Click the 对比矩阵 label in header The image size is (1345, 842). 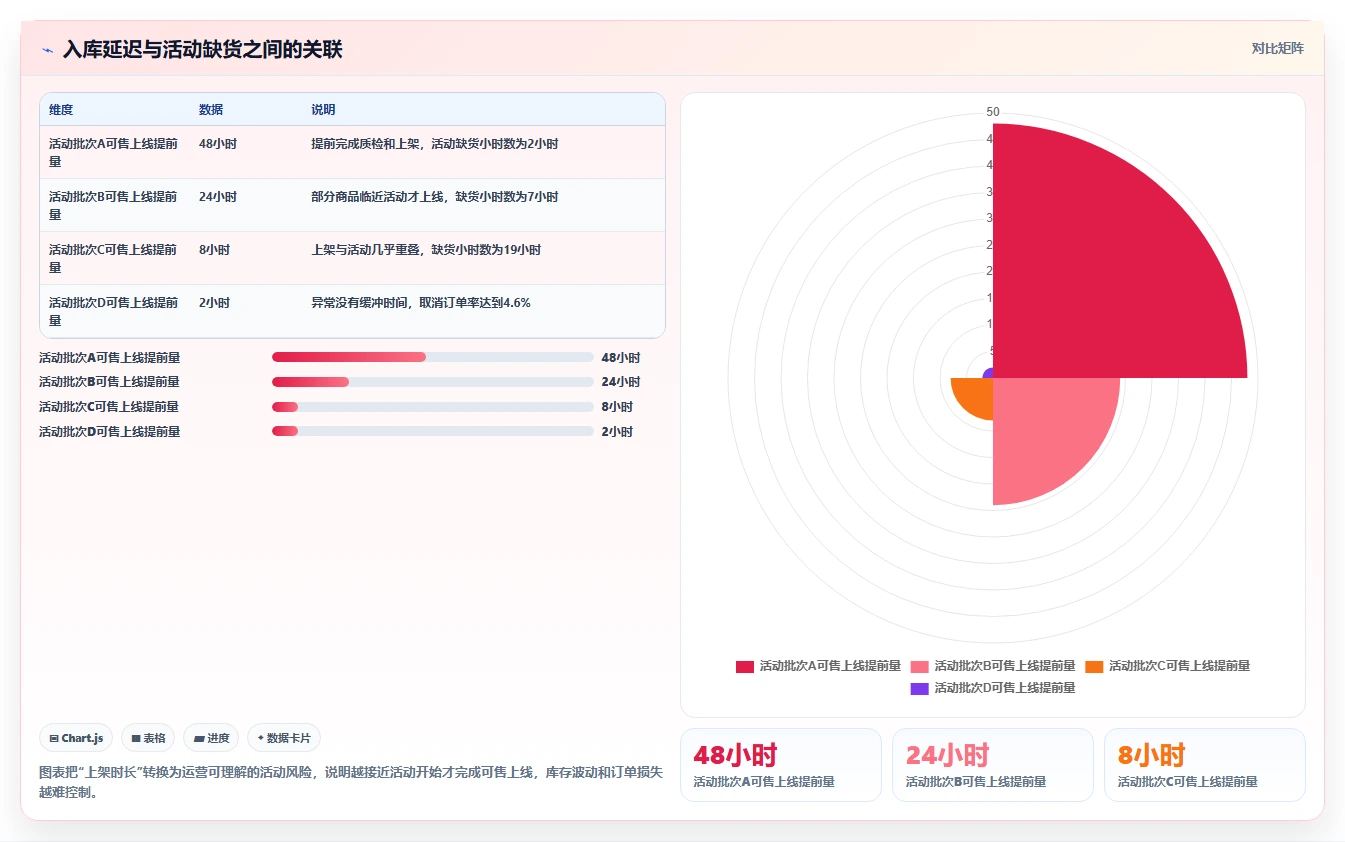(x=1277, y=48)
